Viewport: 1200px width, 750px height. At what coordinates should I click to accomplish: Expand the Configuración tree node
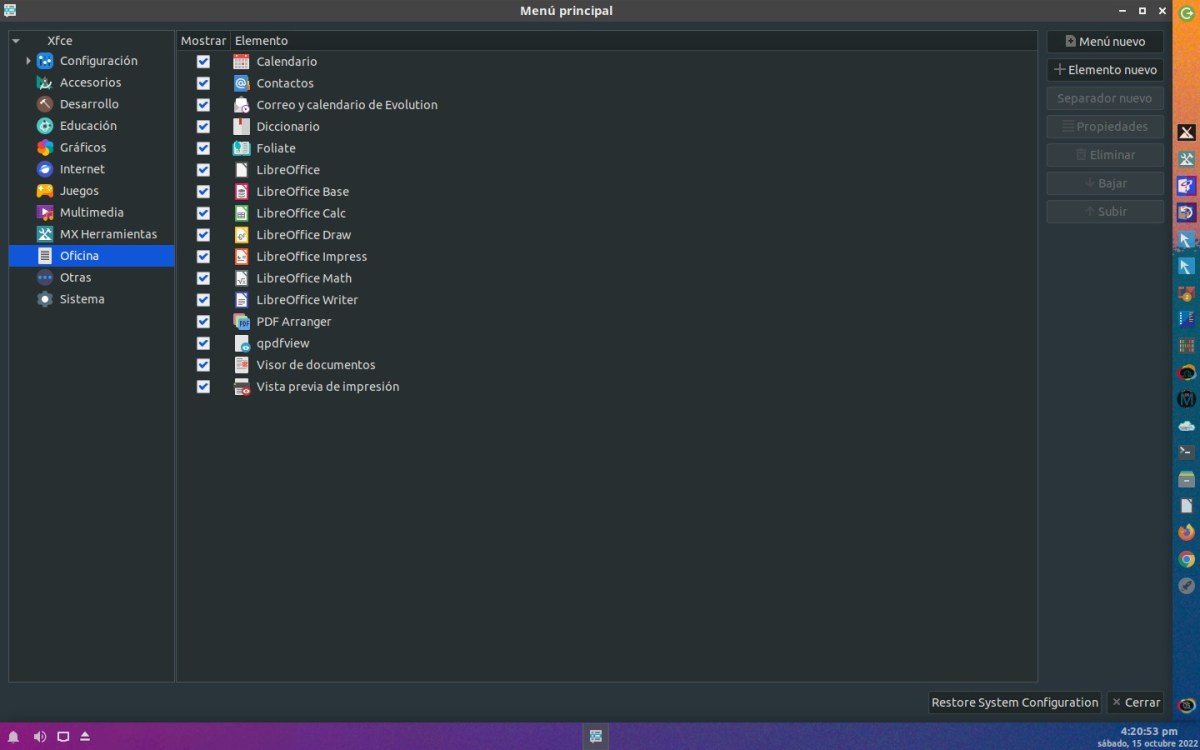28,61
